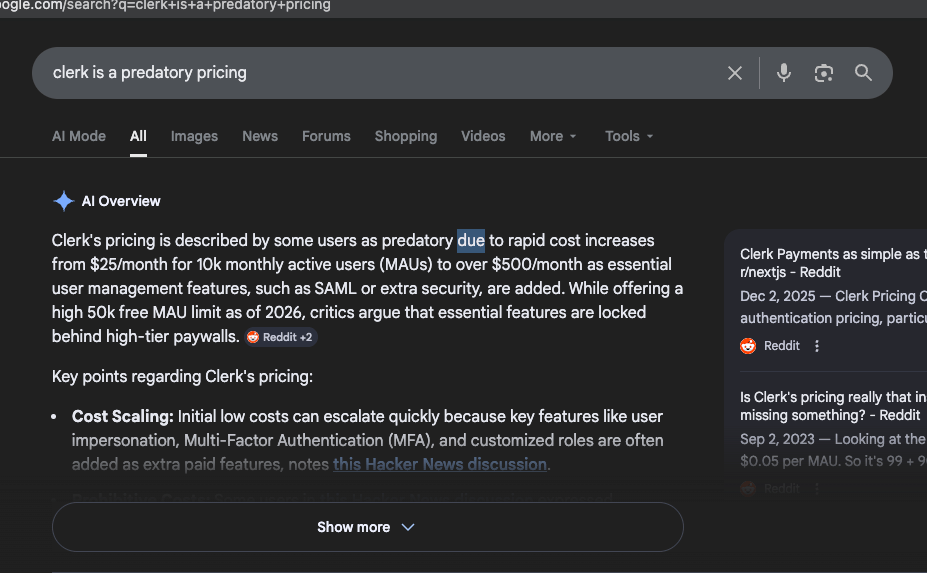Open this Hacker News discussion link
Viewport: 927px width, 573px height.
(440, 464)
